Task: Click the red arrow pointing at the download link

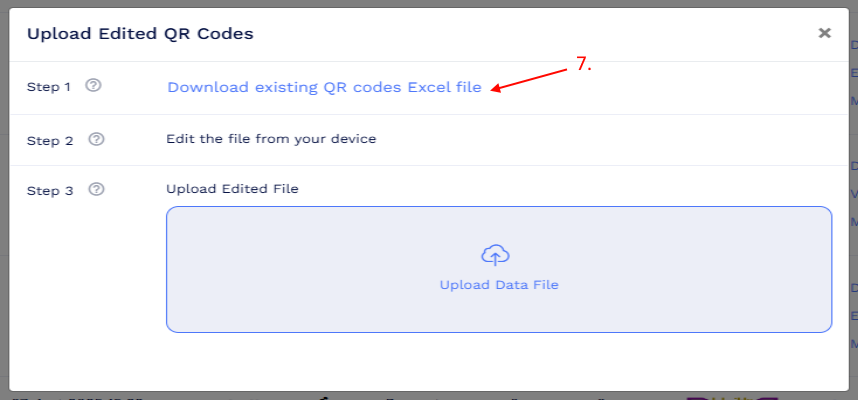Action: click(530, 79)
